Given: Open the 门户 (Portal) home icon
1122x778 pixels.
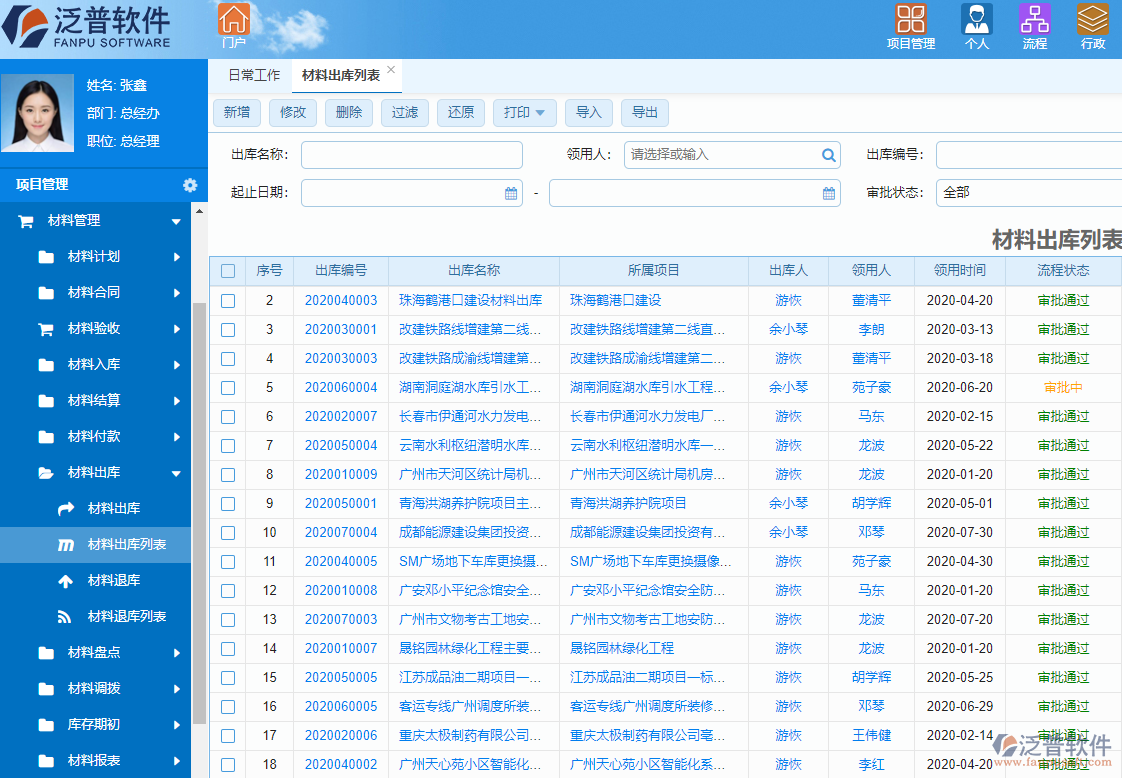Looking at the screenshot, I should 235,20.
